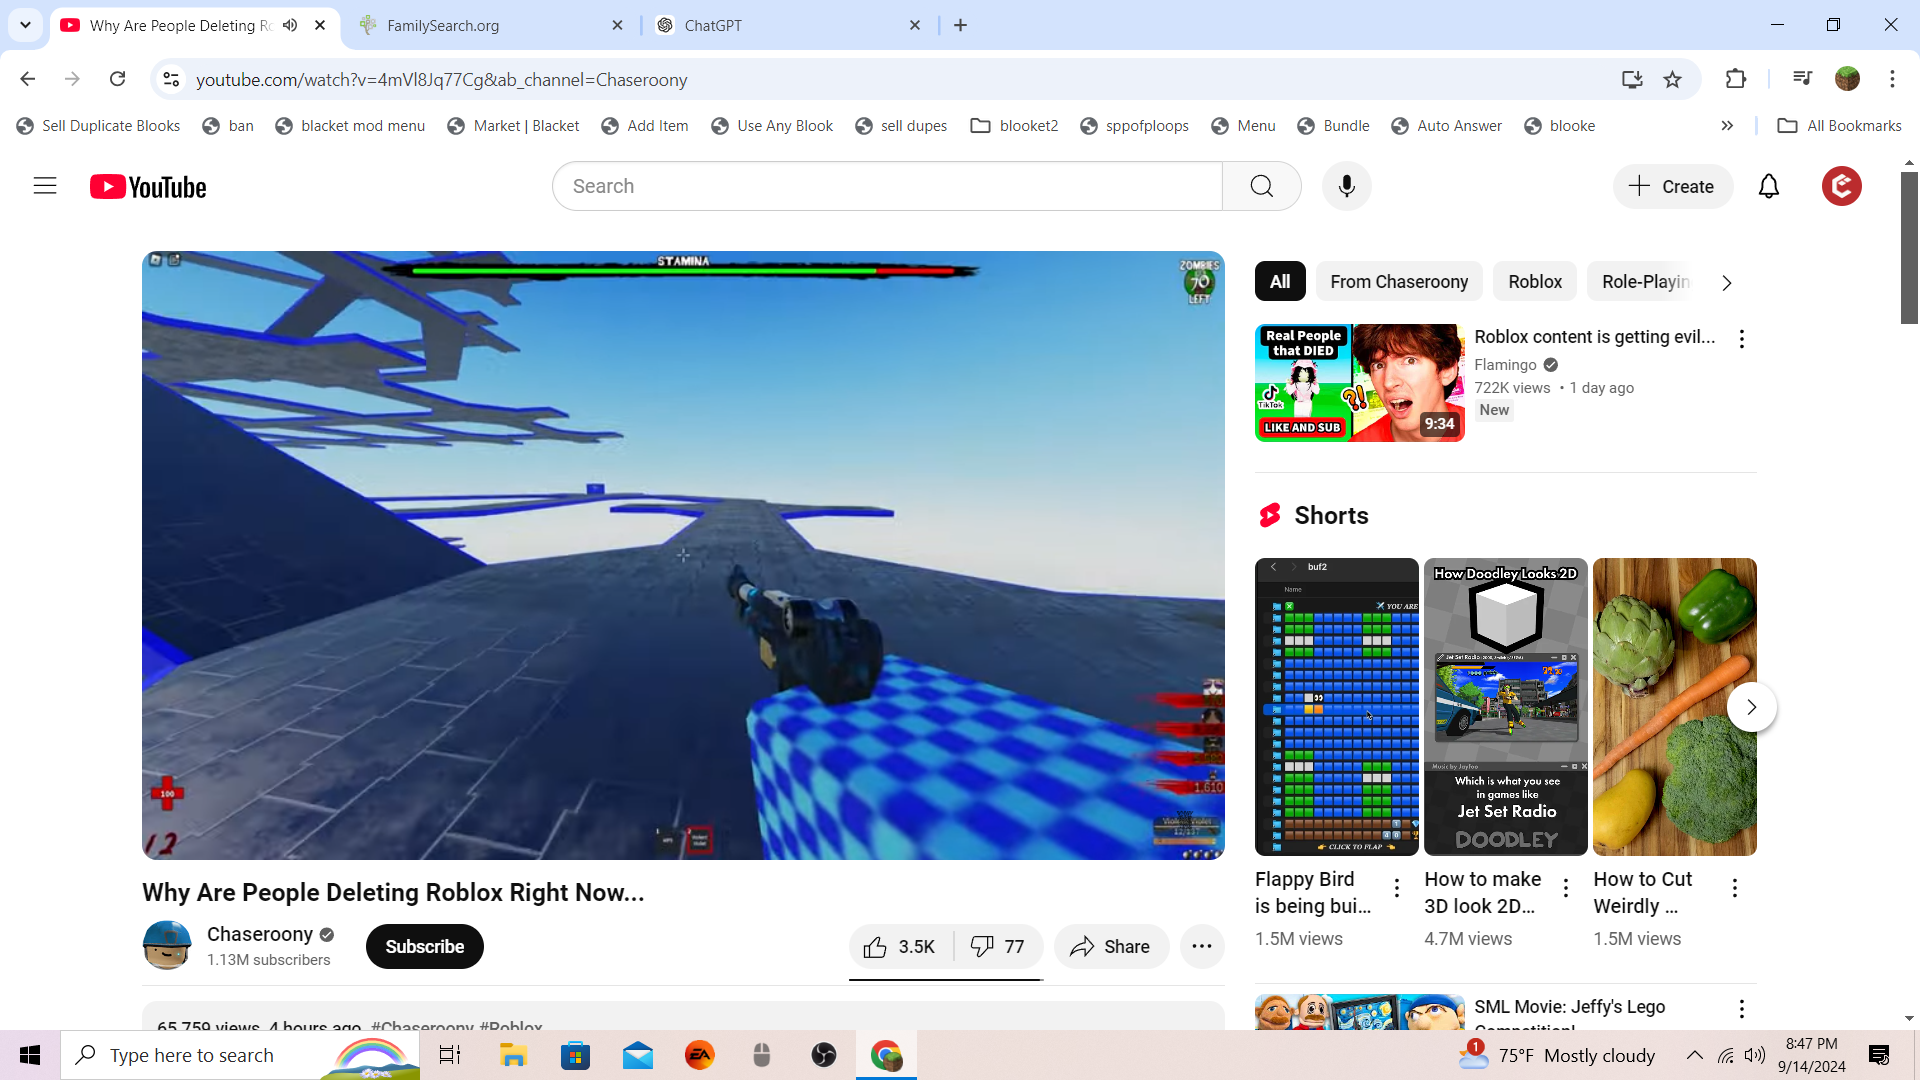Open the YouTube hamburger guide menu
The image size is (1920, 1080).
point(45,186)
